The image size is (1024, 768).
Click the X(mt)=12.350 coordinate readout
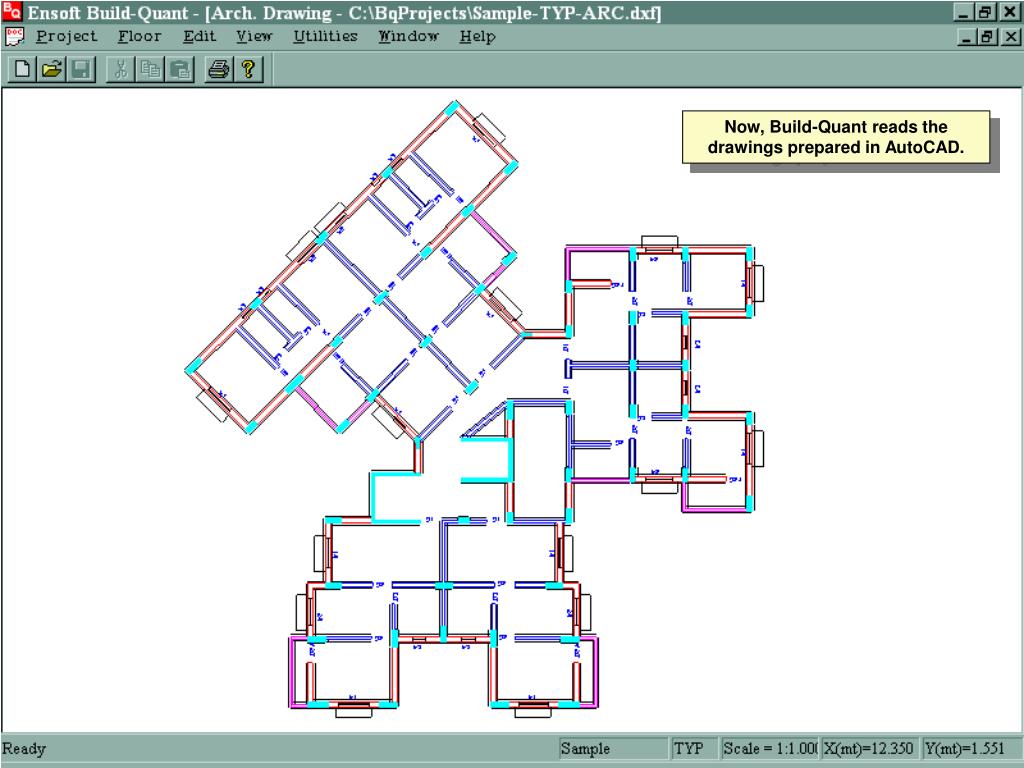869,748
